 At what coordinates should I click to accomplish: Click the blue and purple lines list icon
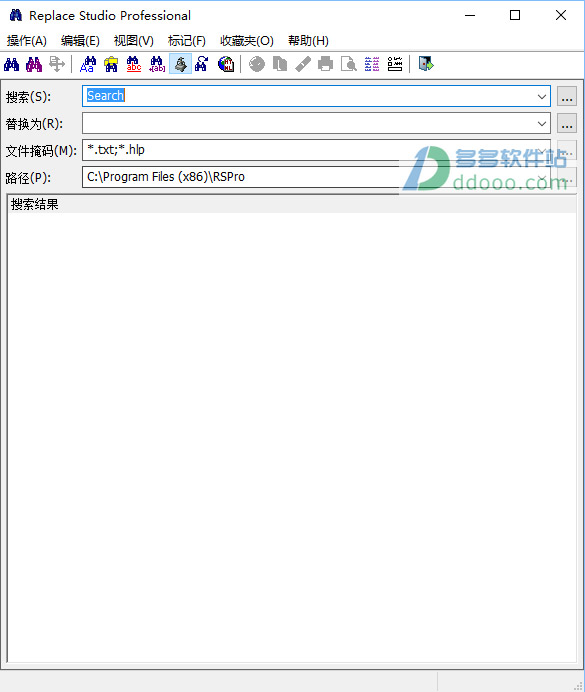tap(372, 64)
